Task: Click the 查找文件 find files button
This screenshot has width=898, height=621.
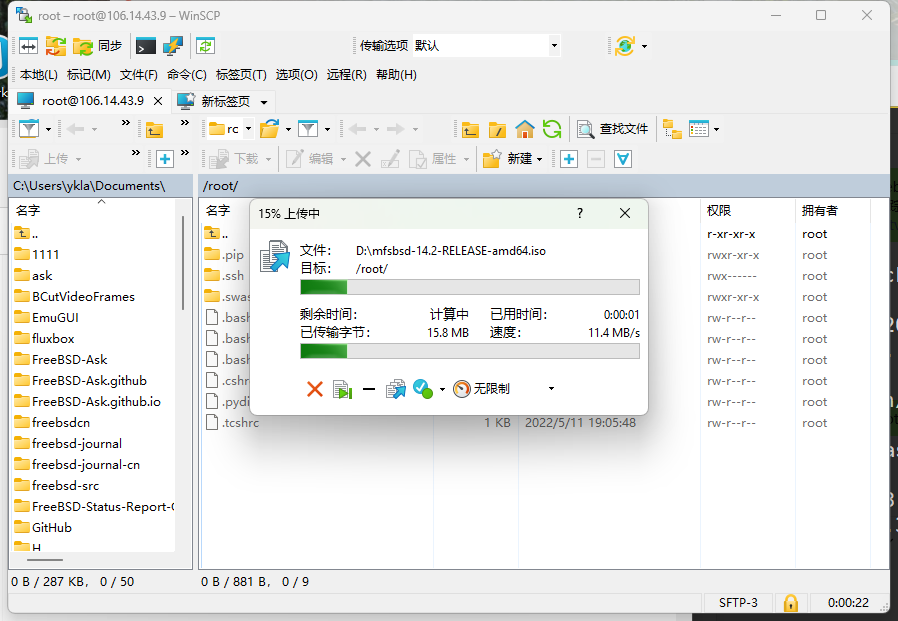Action: (613, 129)
